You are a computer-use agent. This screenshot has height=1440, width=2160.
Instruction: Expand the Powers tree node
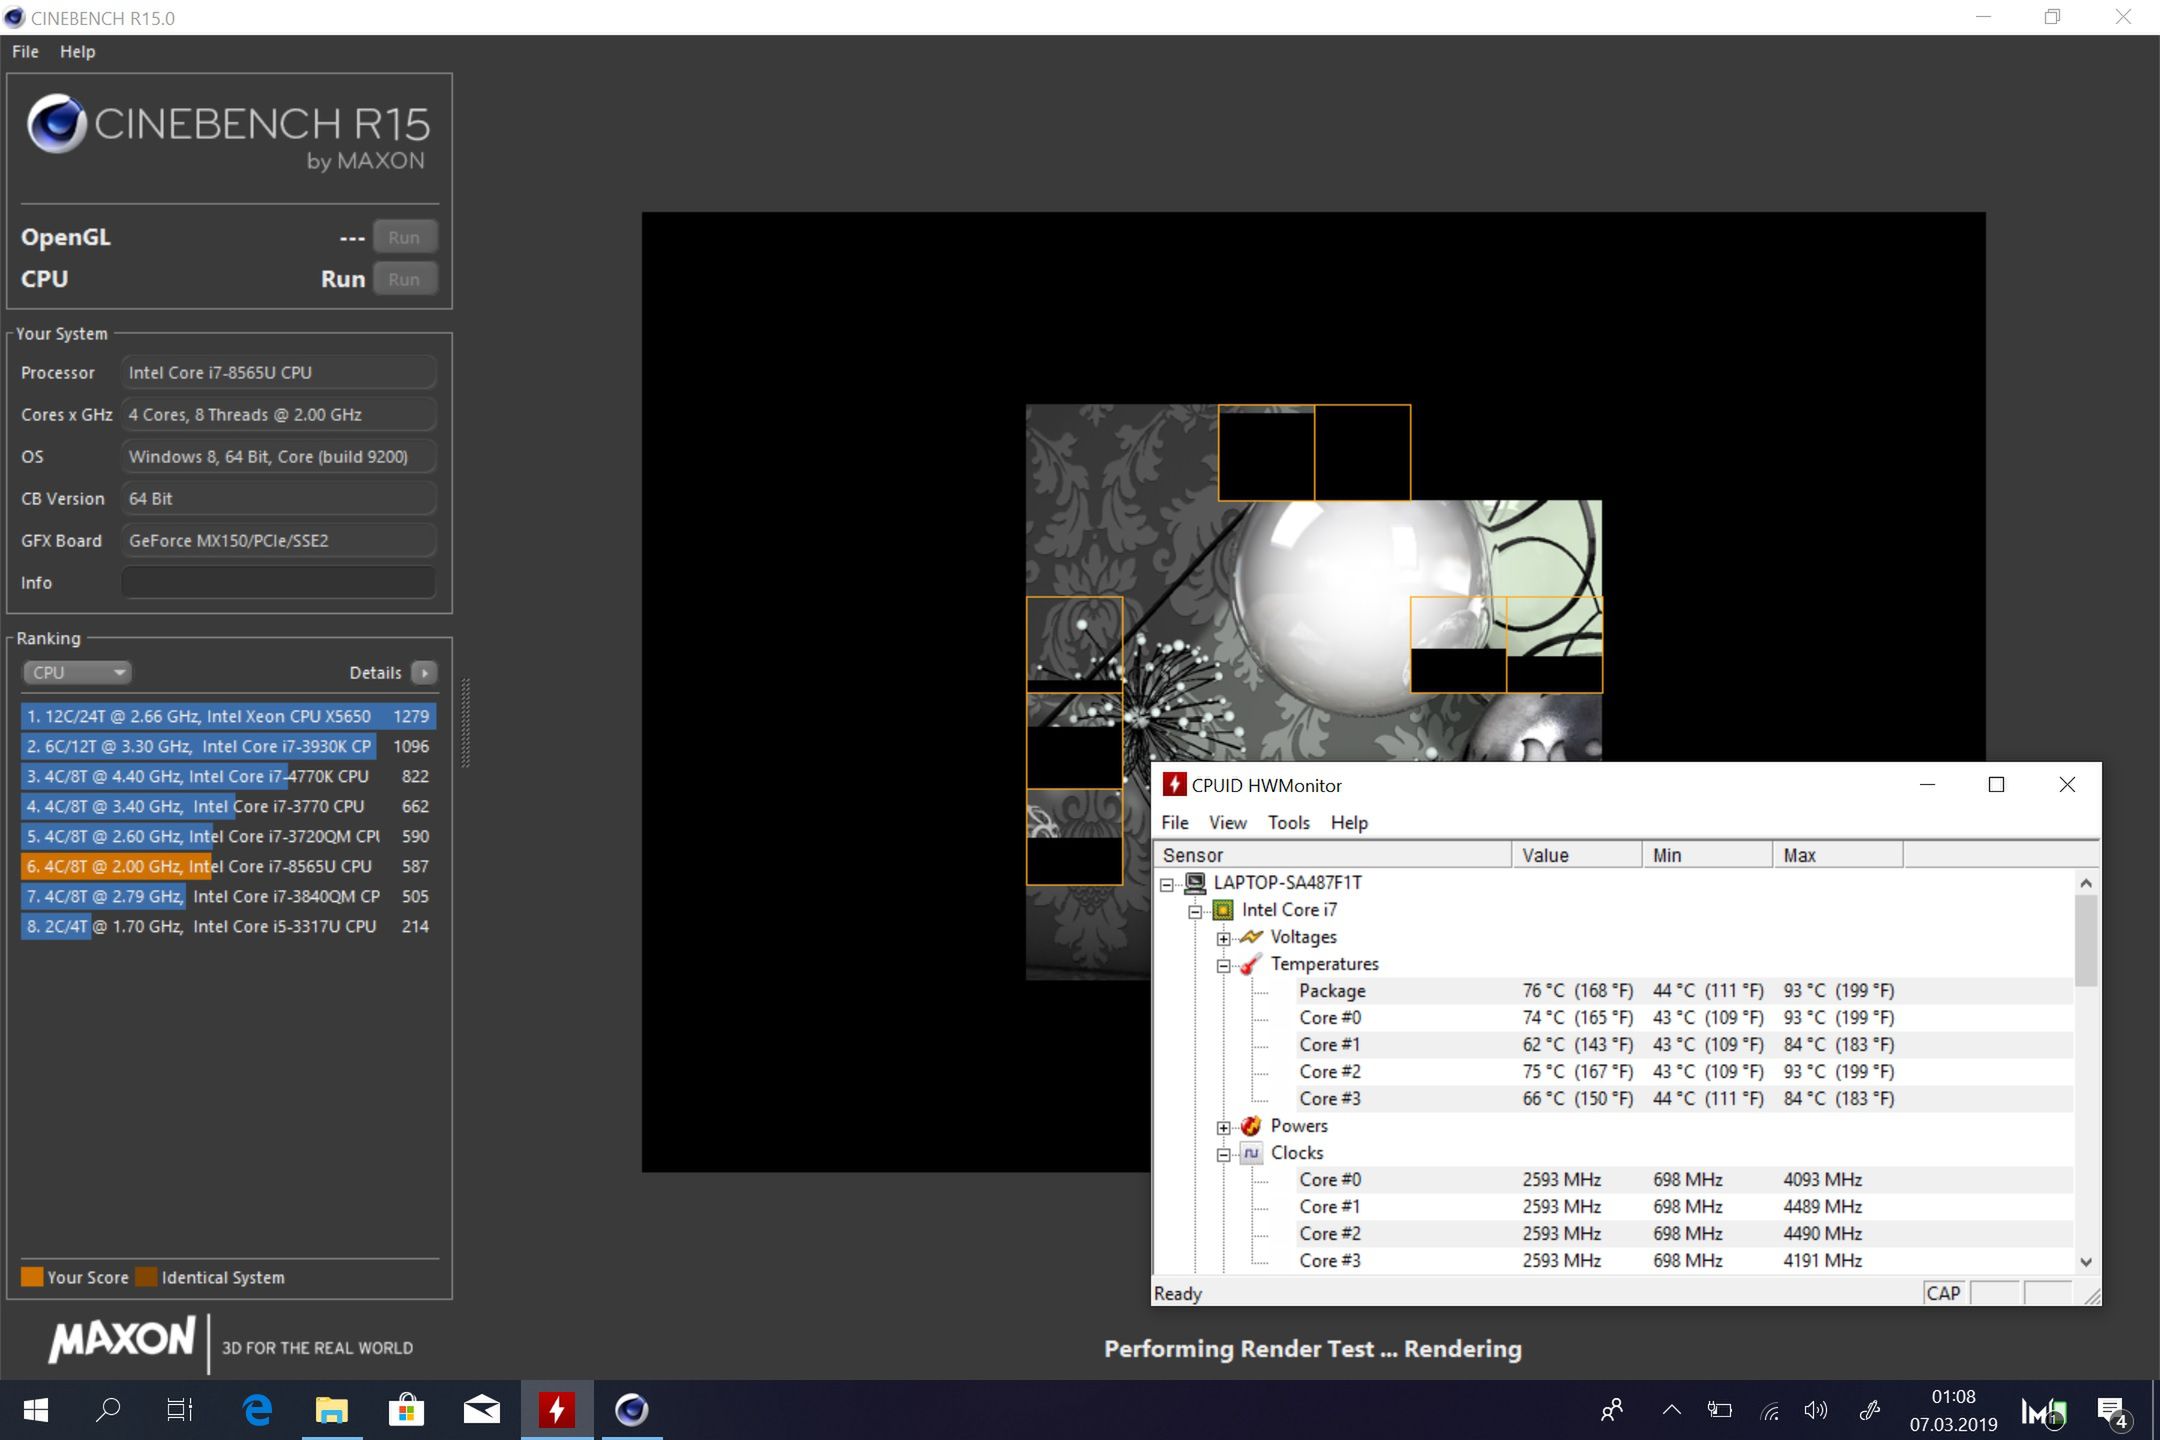[x=1223, y=1127]
